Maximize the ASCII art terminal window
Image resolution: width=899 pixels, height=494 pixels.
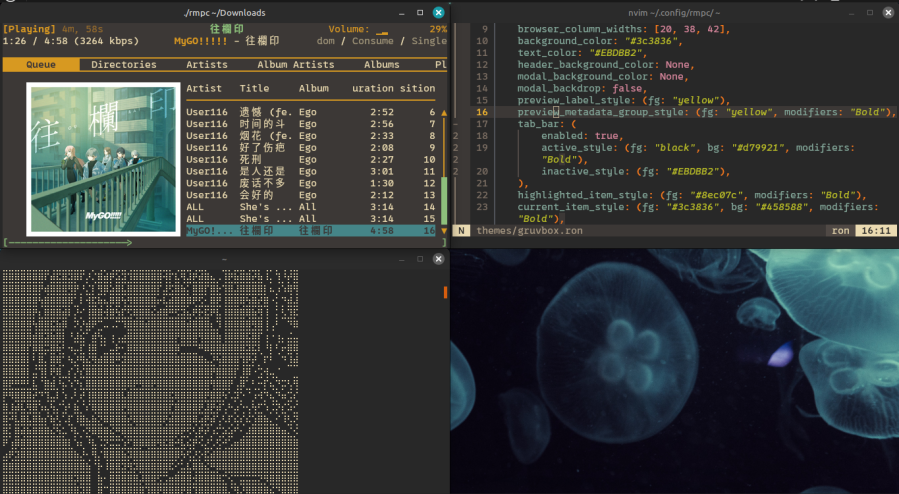420,259
